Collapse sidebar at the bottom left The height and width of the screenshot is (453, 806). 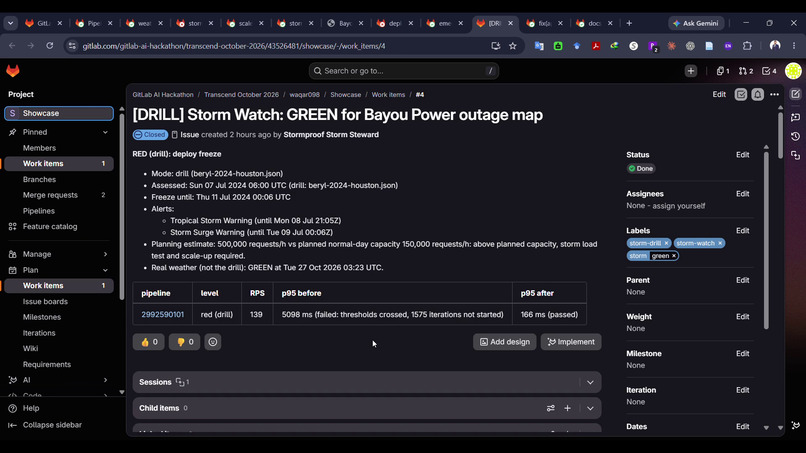tap(45, 425)
